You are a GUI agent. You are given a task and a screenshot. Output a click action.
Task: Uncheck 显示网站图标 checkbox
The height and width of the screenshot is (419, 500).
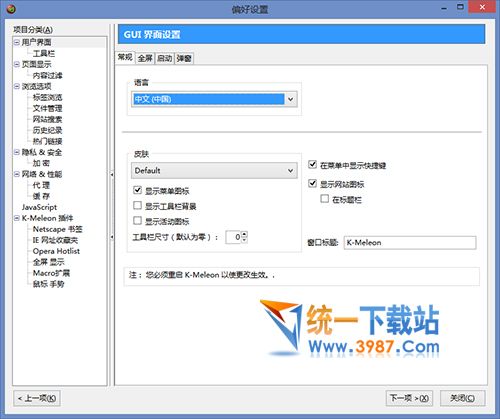tap(312, 183)
